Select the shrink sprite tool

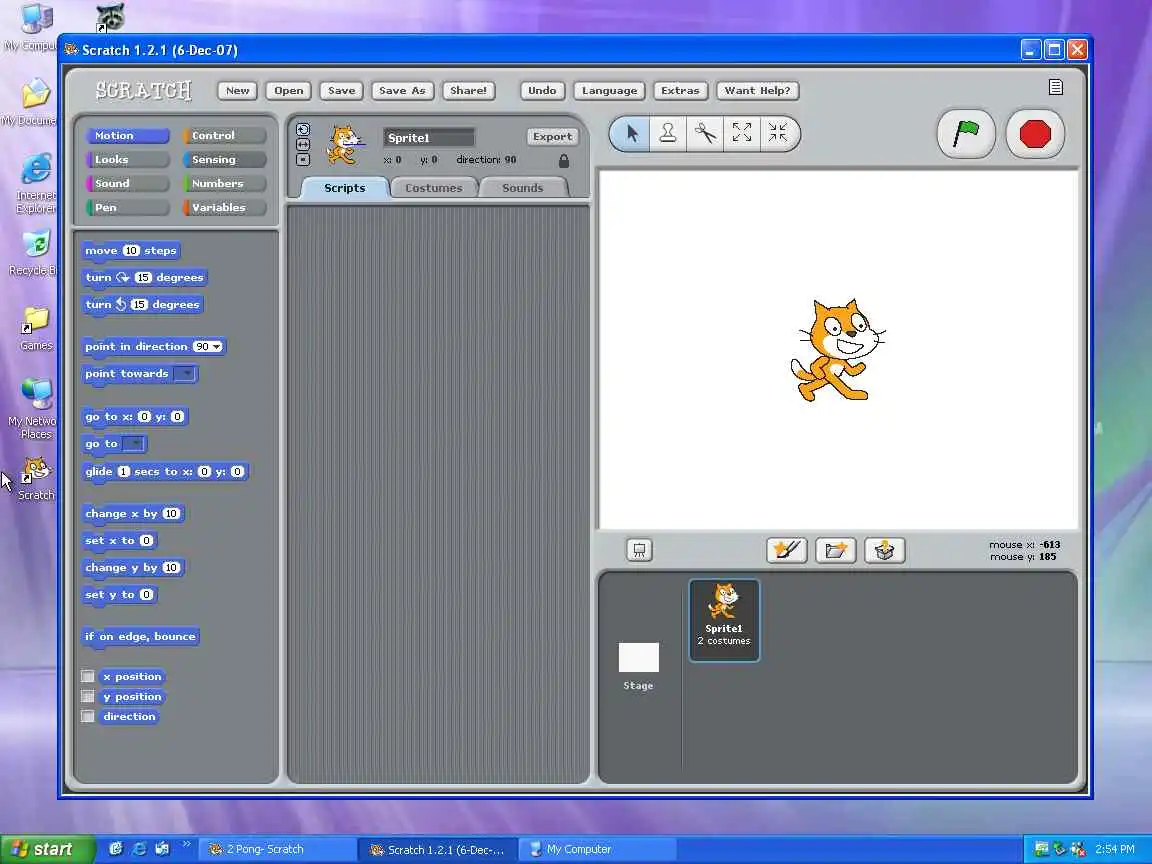point(777,134)
